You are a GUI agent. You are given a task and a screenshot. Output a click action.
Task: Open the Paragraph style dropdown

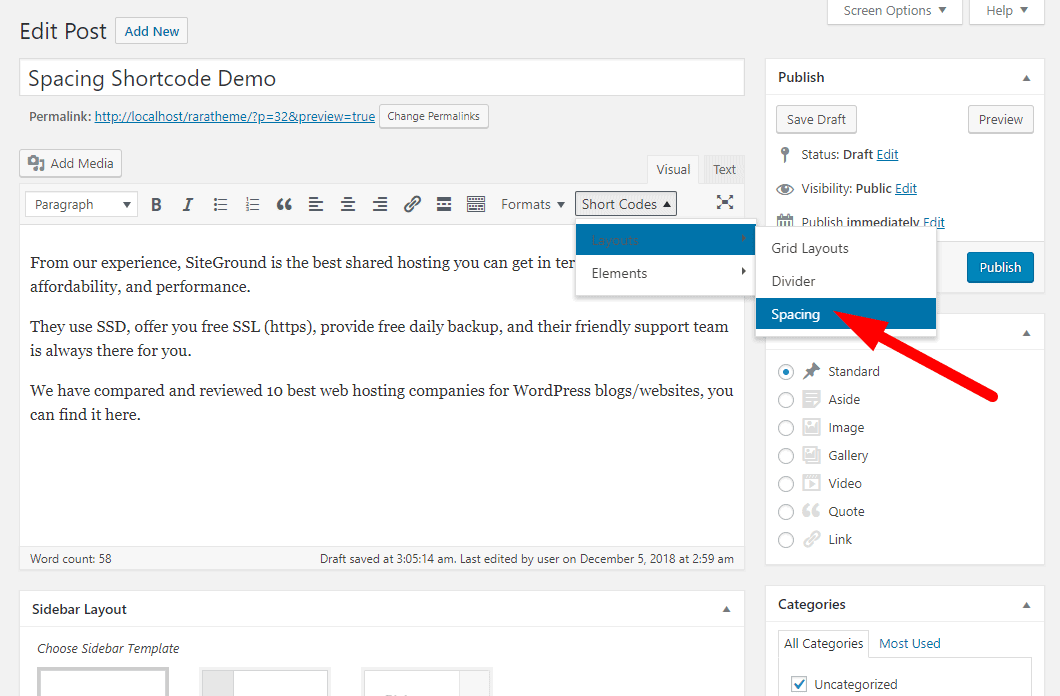point(82,204)
